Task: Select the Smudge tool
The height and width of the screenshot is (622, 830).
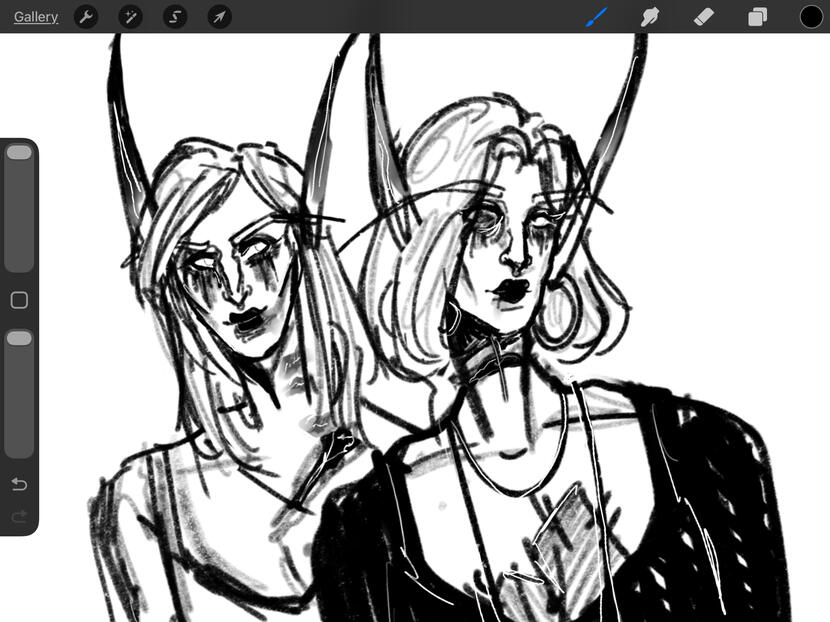Action: 650,17
